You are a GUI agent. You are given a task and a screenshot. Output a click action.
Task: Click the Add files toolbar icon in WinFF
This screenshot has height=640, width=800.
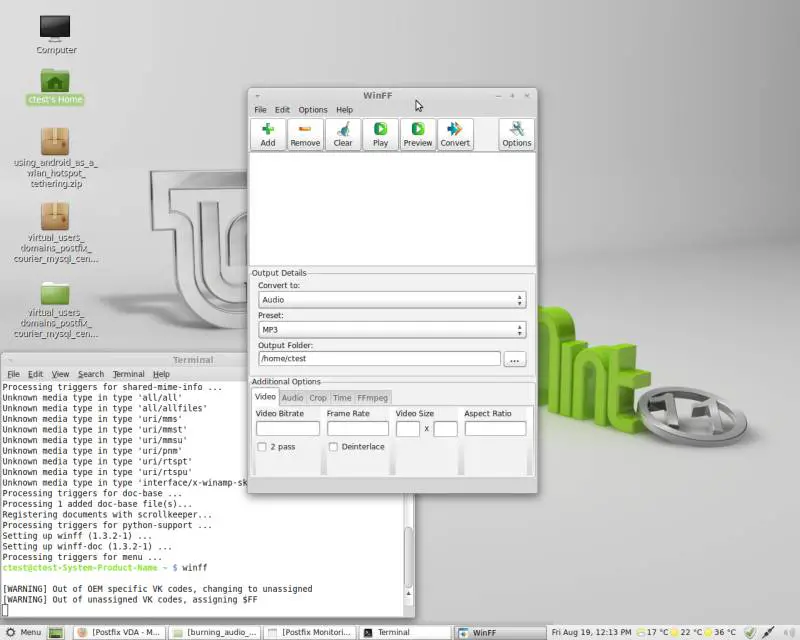click(x=268, y=135)
